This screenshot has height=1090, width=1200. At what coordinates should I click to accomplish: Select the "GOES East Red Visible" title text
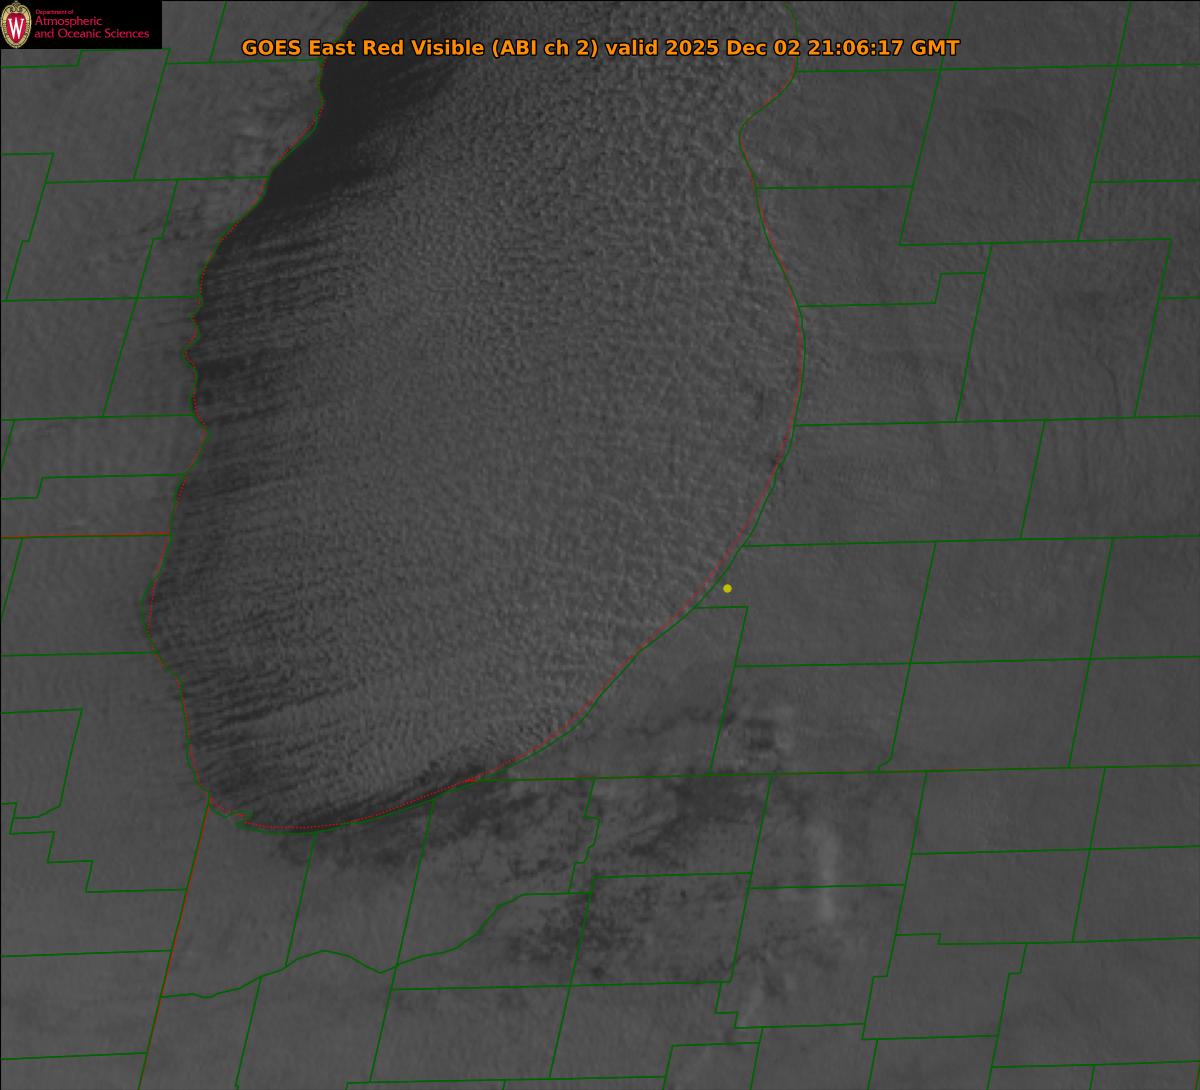tap(362, 48)
